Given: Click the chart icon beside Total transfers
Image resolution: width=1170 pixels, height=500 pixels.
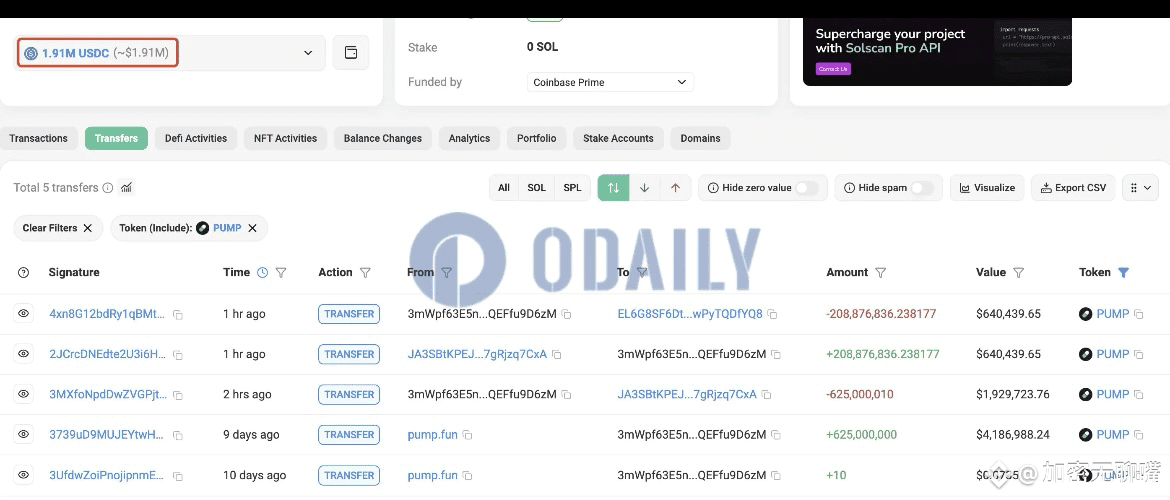Looking at the screenshot, I should [x=127, y=188].
